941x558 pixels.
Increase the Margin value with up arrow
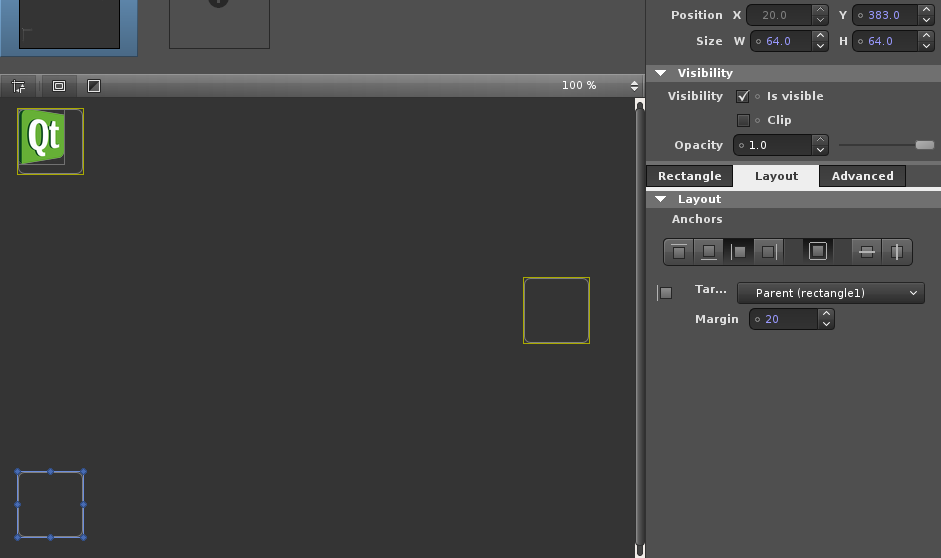825,314
